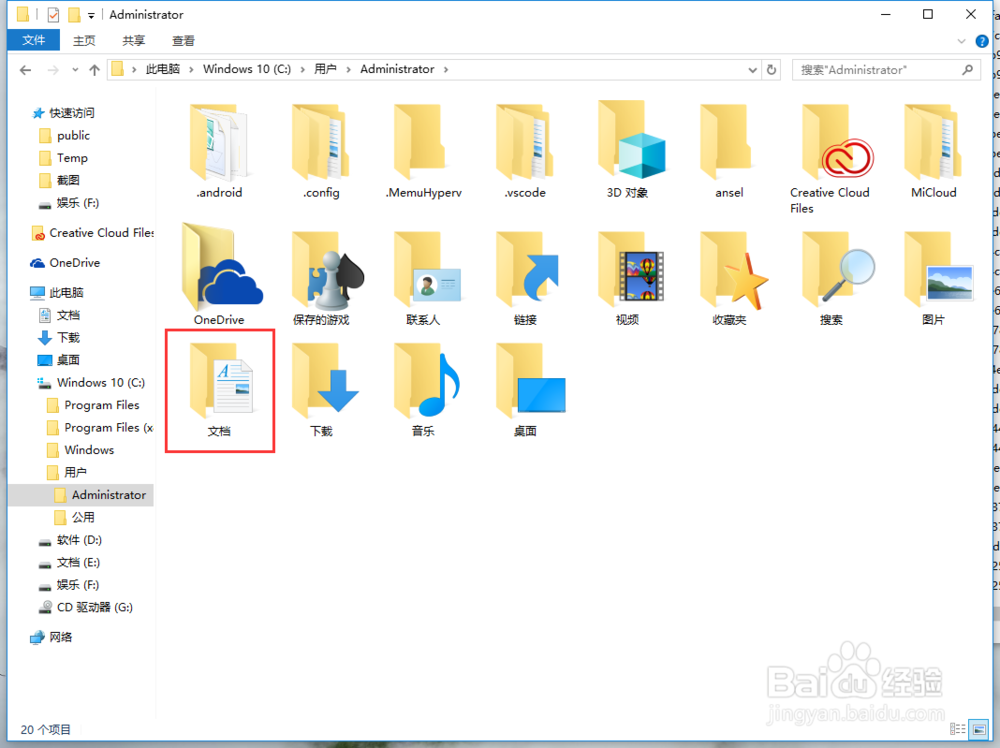Select OneDrive in navigation pane
This screenshot has height=748, width=1000.
[x=74, y=263]
